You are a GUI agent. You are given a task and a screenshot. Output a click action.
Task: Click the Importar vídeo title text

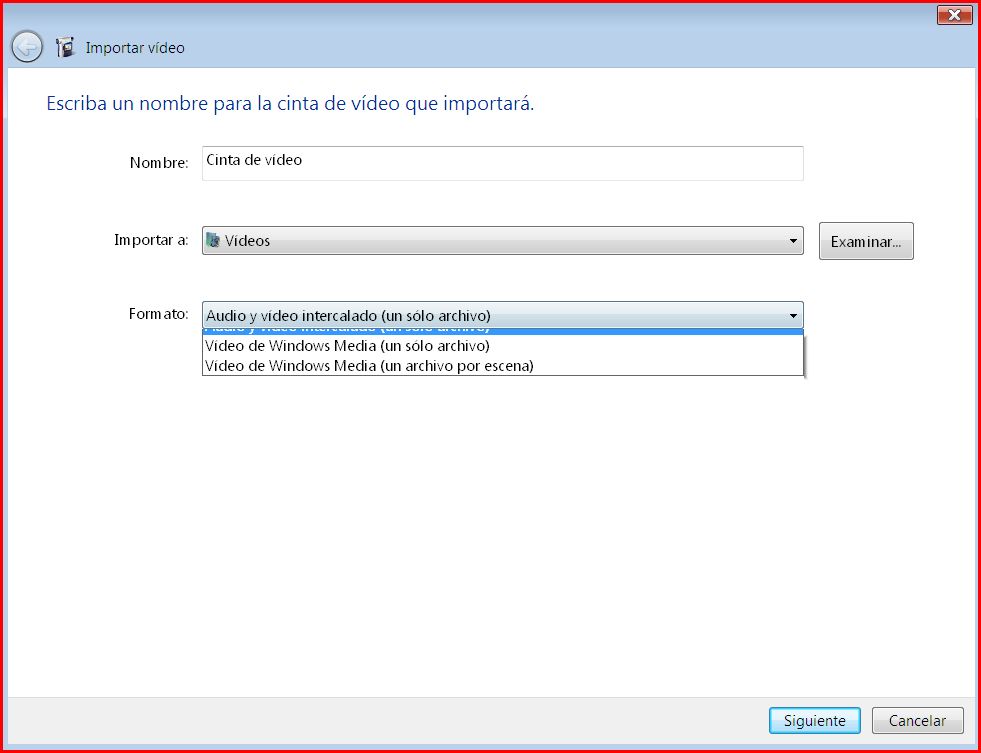[x=135, y=48]
